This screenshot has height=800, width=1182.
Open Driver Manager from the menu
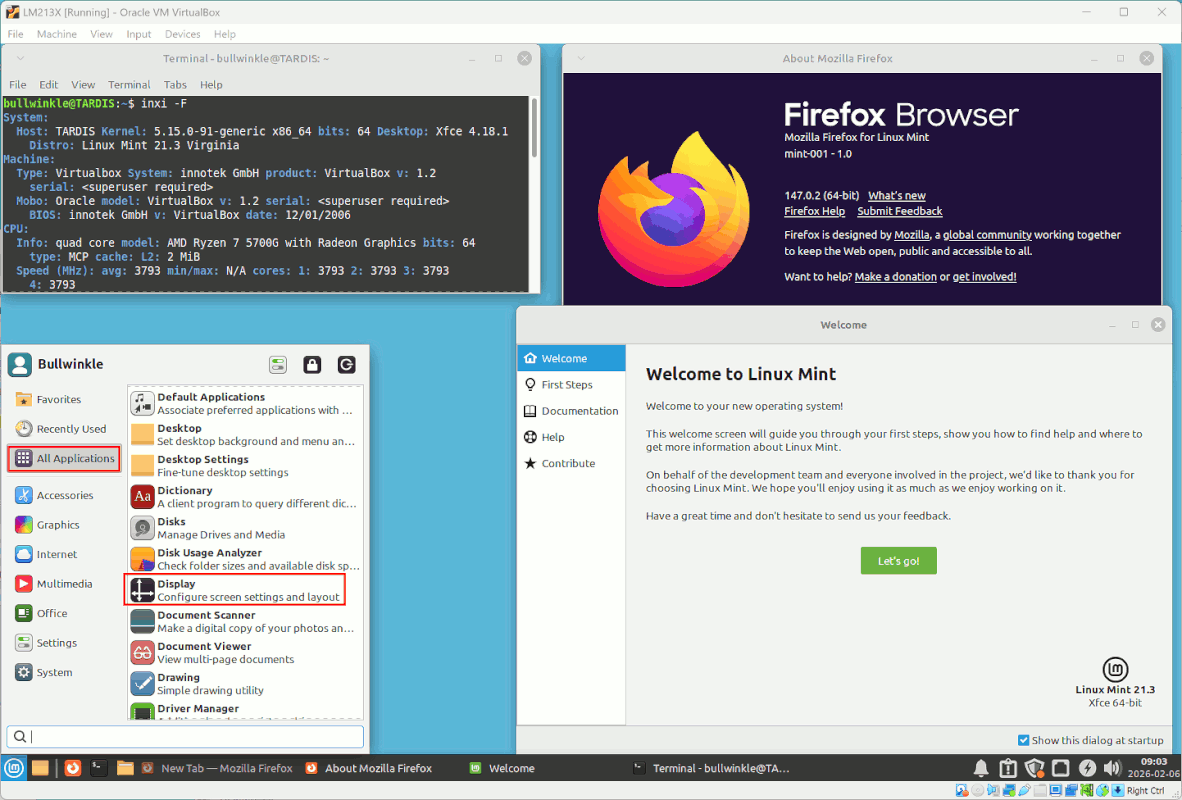[246, 710]
